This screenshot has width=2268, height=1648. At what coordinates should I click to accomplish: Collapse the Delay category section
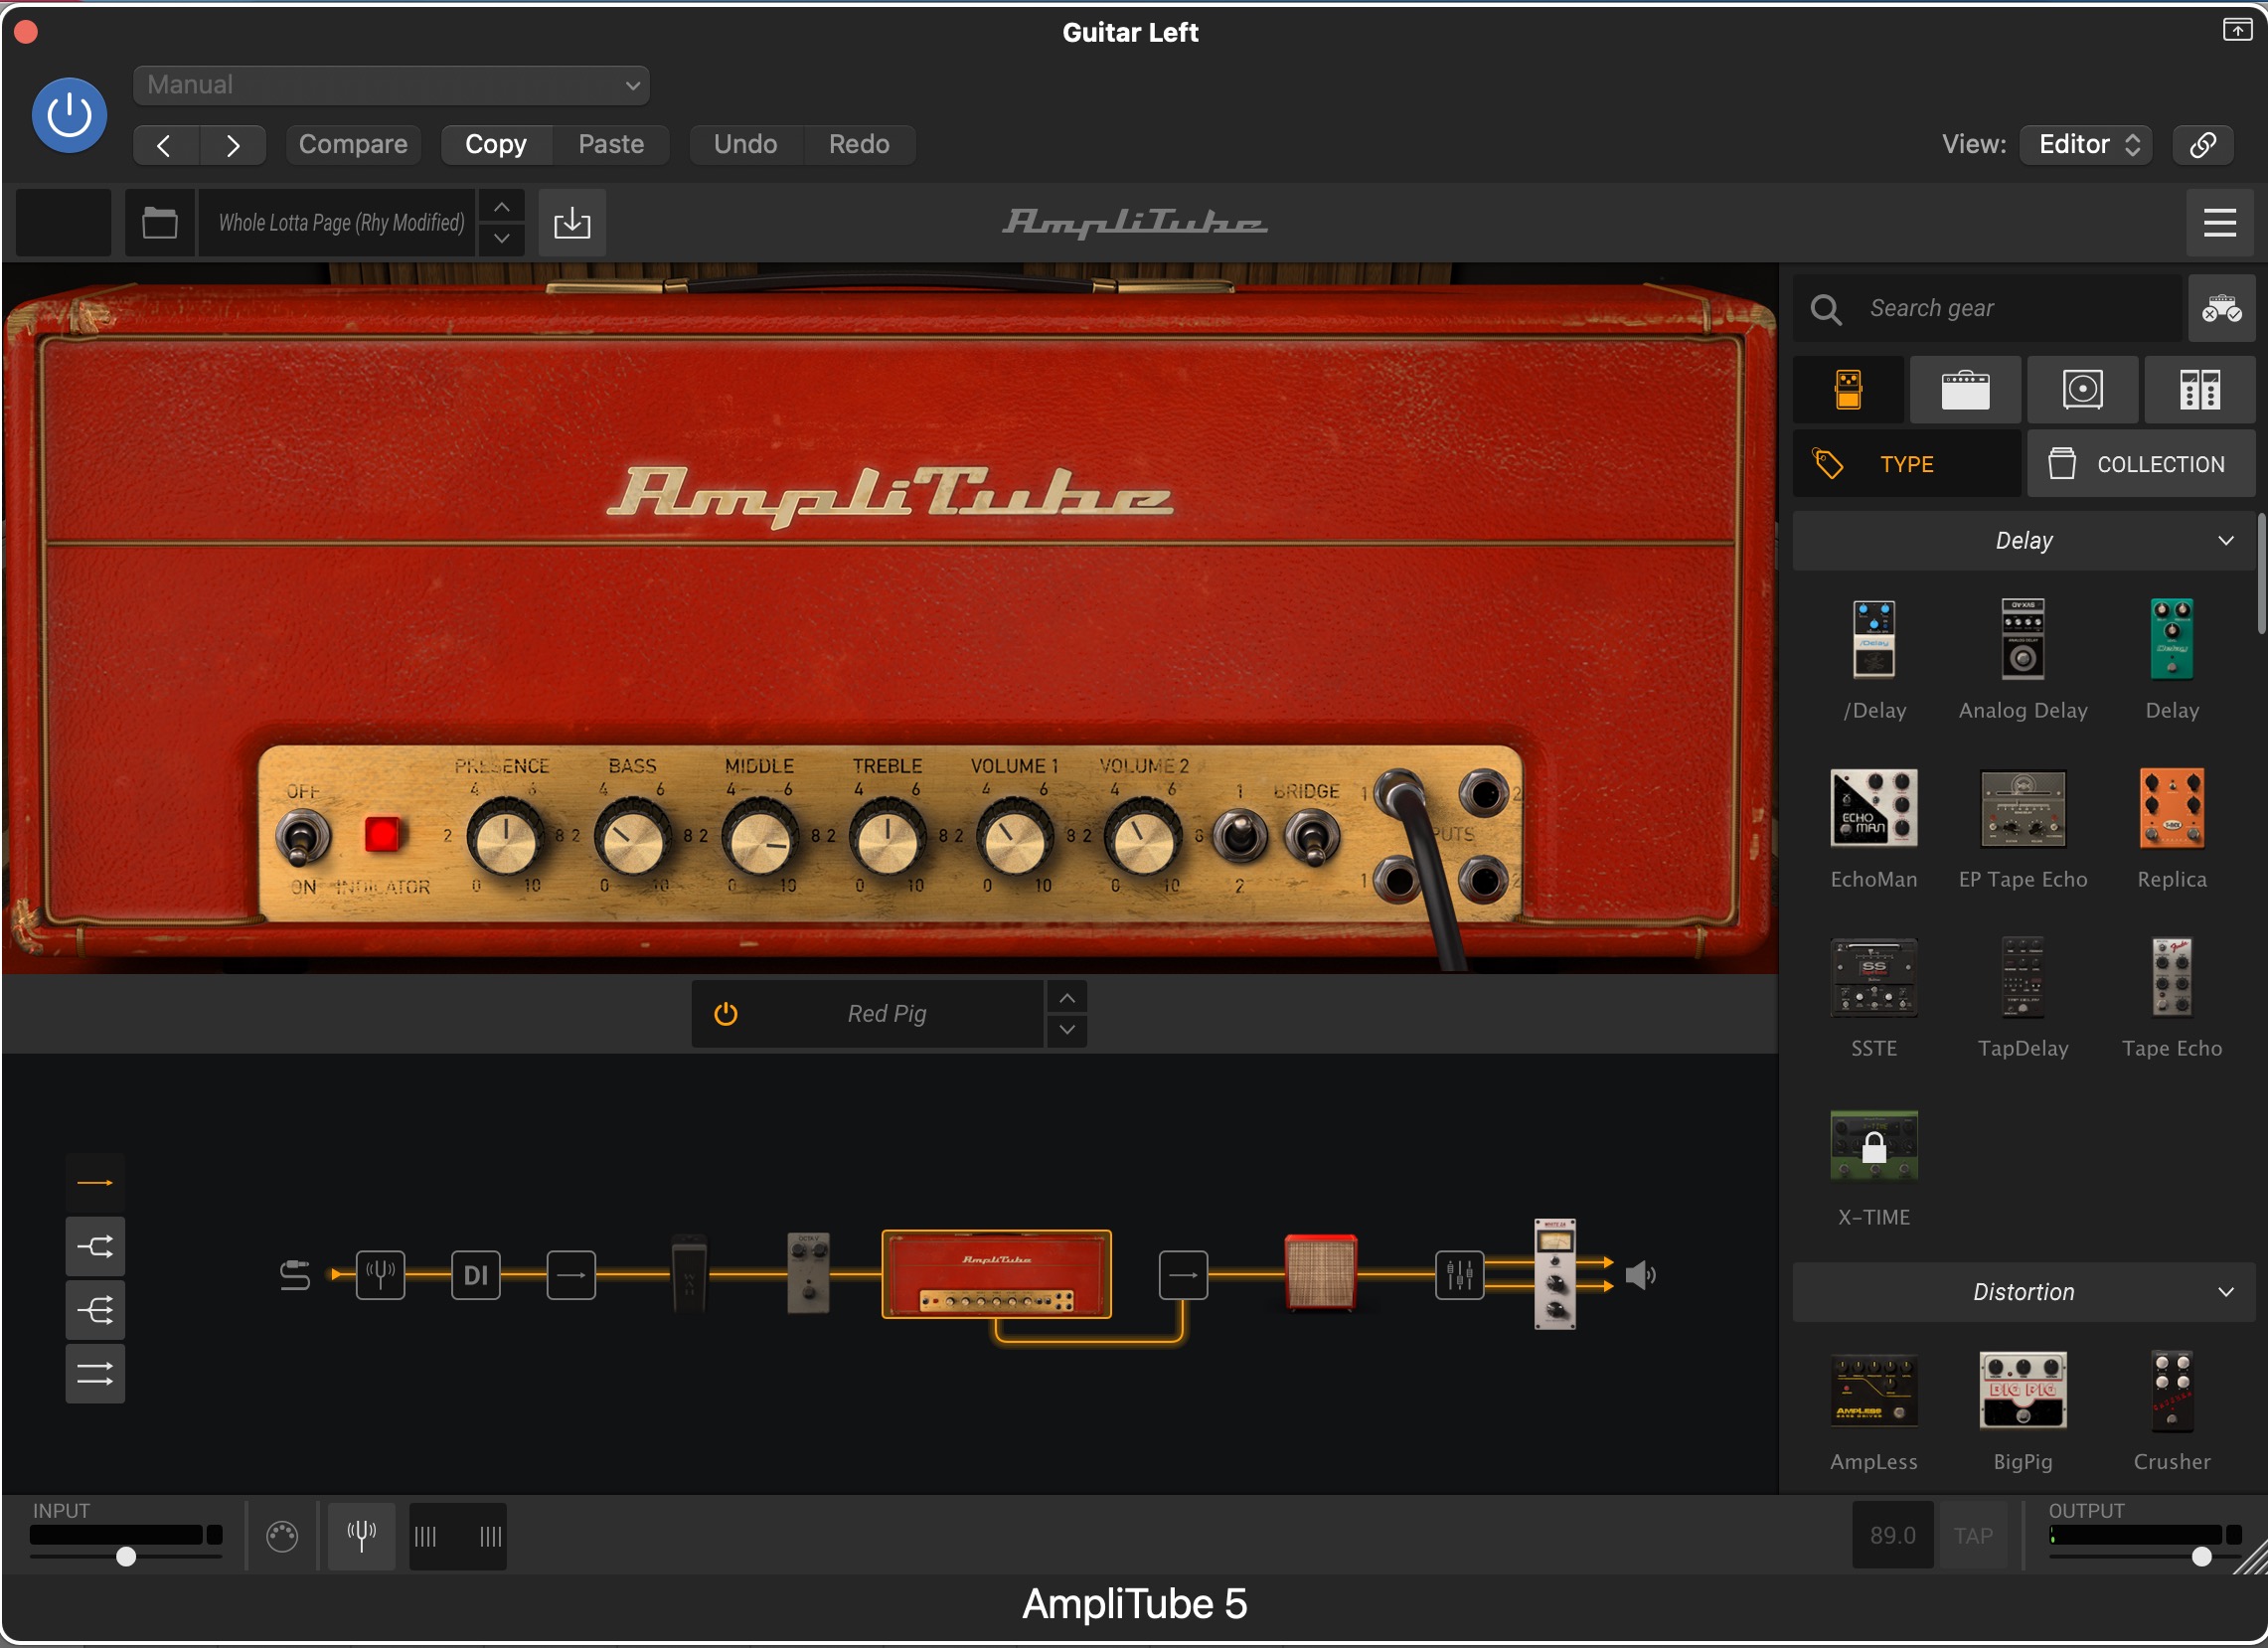2024,541
